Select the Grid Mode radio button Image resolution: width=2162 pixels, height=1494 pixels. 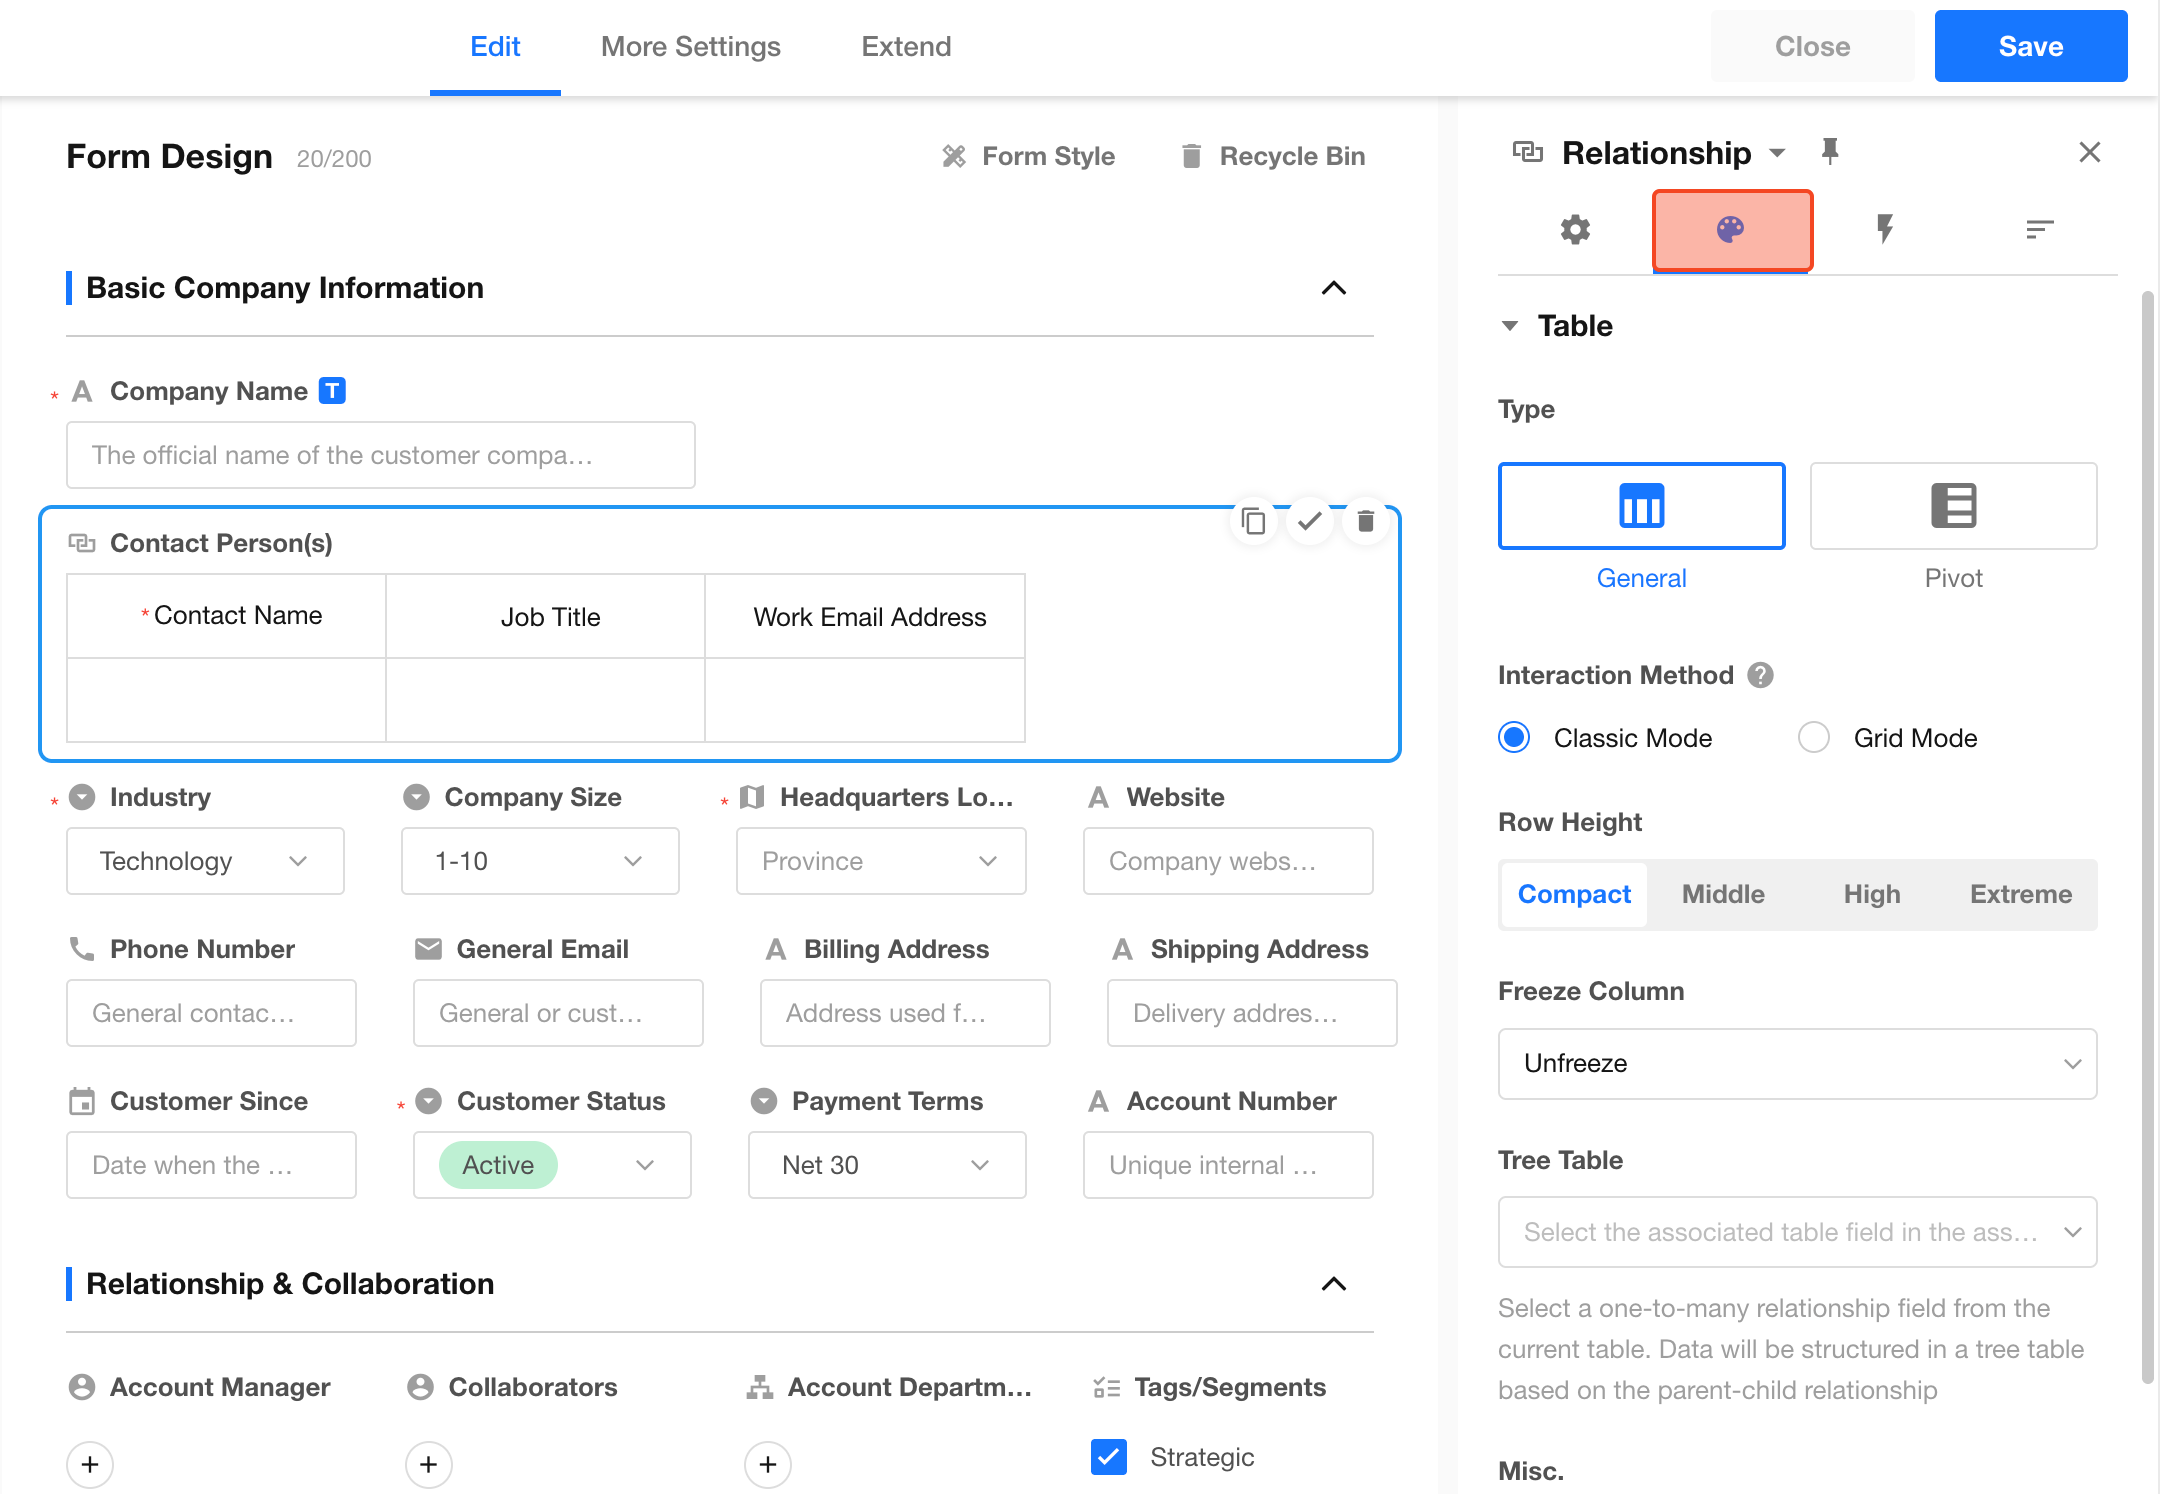coord(1813,738)
